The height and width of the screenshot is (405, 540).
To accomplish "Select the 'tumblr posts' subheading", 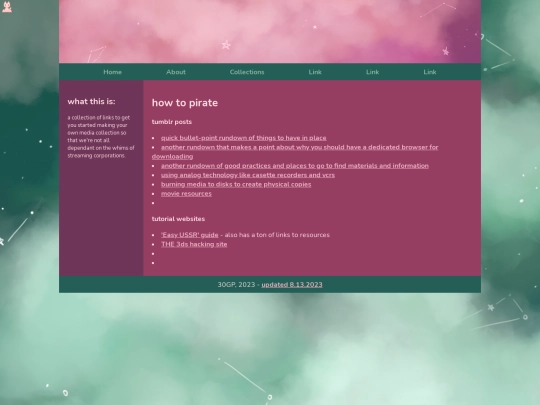I will pos(172,122).
